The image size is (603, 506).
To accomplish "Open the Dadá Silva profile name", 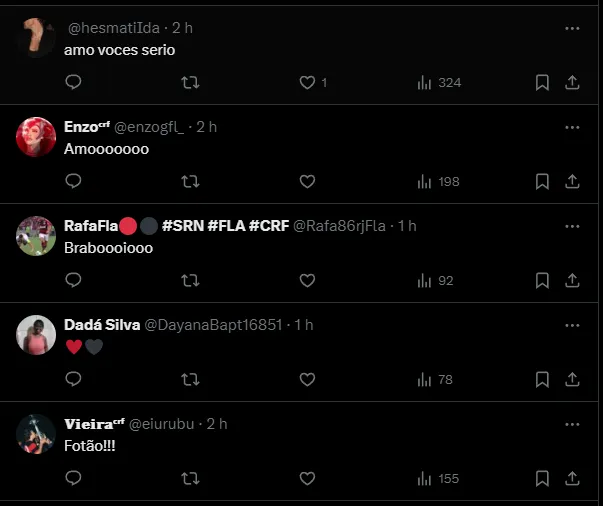I will pyautogui.click(x=101, y=325).
